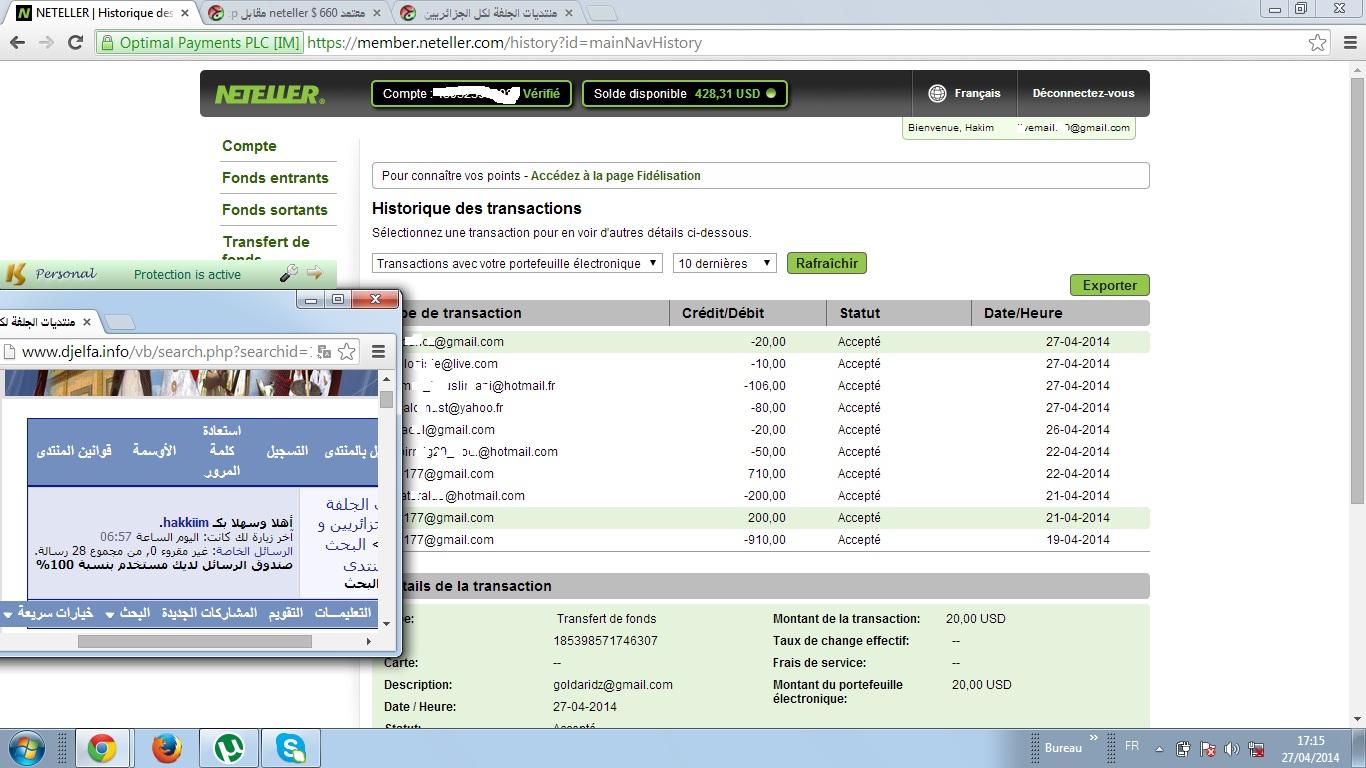The width and height of the screenshot is (1366, 768).
Task: Click الأوسمة link in forum header
Action: coord(154,451)
